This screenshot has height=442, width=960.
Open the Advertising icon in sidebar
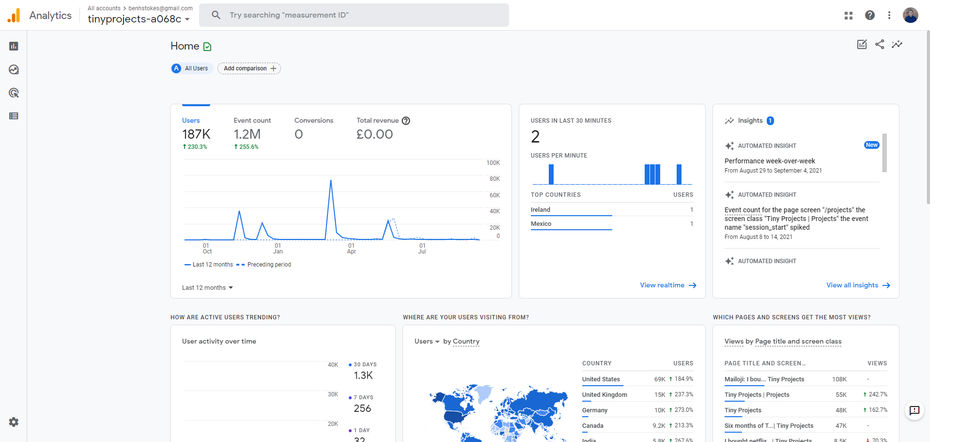(x=14, y=93)
